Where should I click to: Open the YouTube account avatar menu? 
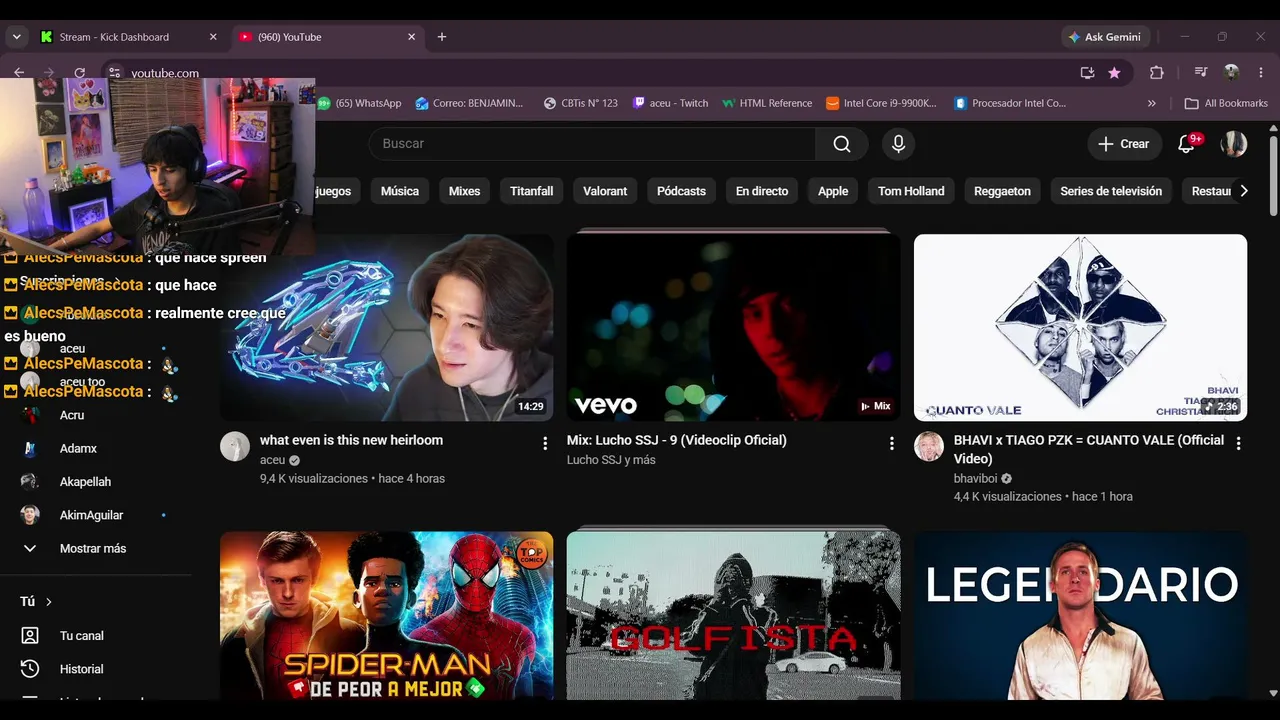[1234, 144]
